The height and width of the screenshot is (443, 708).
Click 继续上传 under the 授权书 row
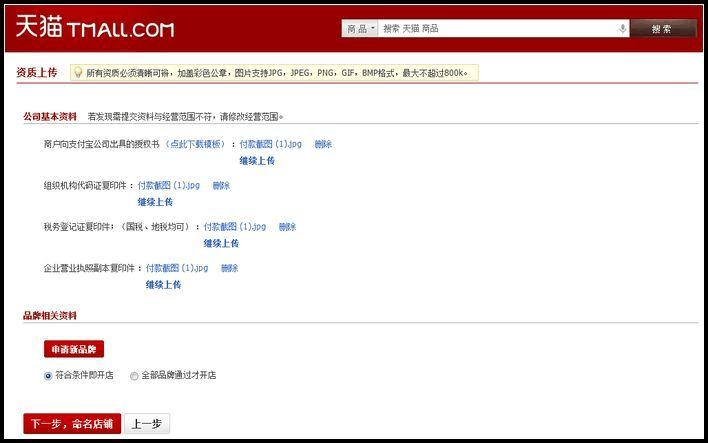tap(257, 160)
